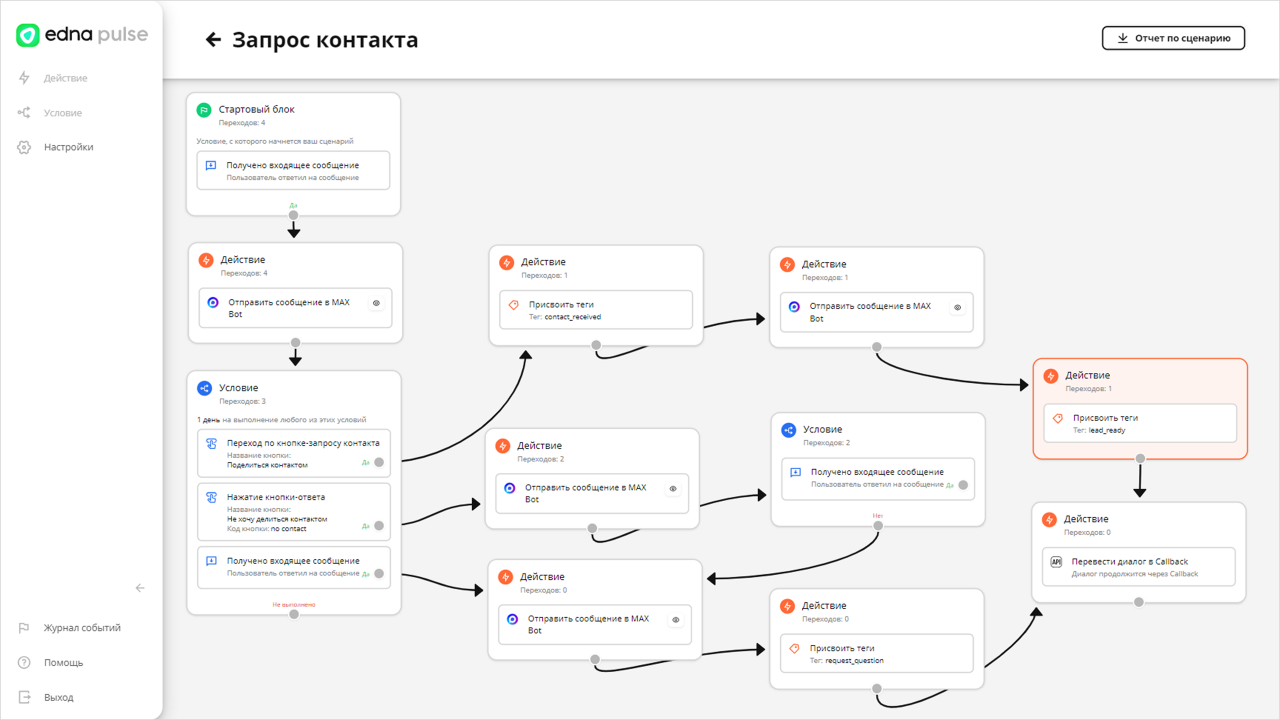Click the API icon in Перевести диалог в Callback
The height and width of the screenshot is (720, 1280).
(x=1056, y=562)
